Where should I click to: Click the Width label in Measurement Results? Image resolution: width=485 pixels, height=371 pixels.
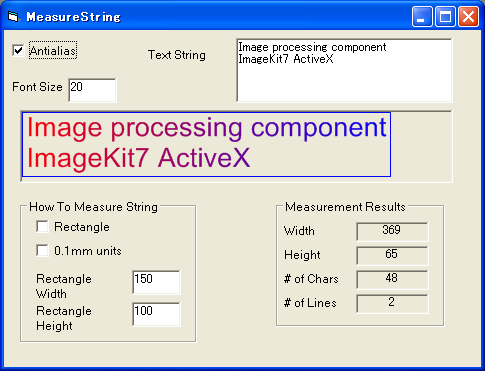[x=299, y=231]
